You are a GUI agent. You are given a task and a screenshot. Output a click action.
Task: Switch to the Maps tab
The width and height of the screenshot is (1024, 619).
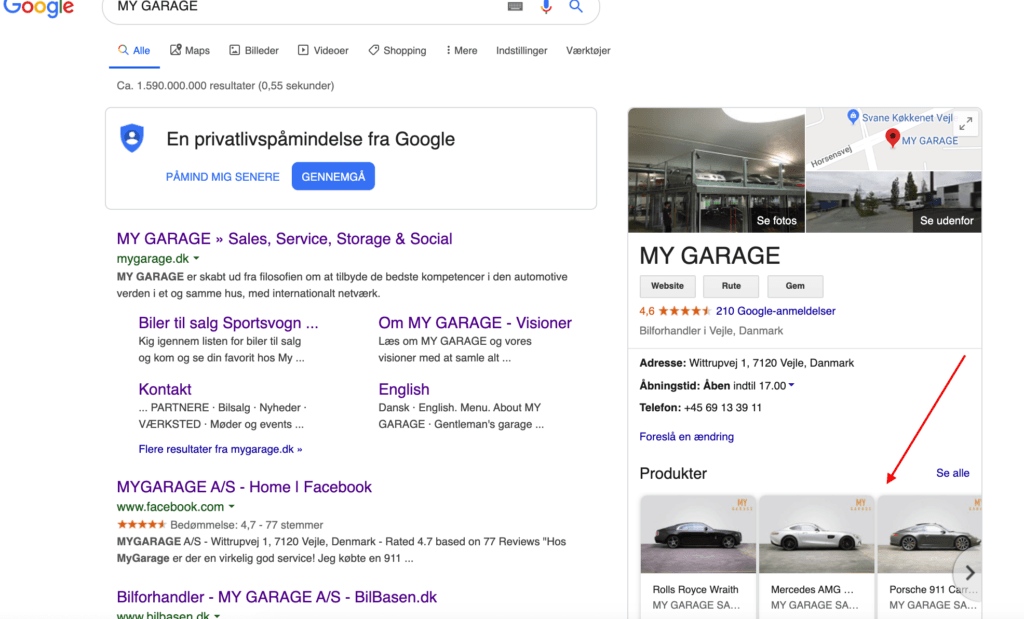190,50
